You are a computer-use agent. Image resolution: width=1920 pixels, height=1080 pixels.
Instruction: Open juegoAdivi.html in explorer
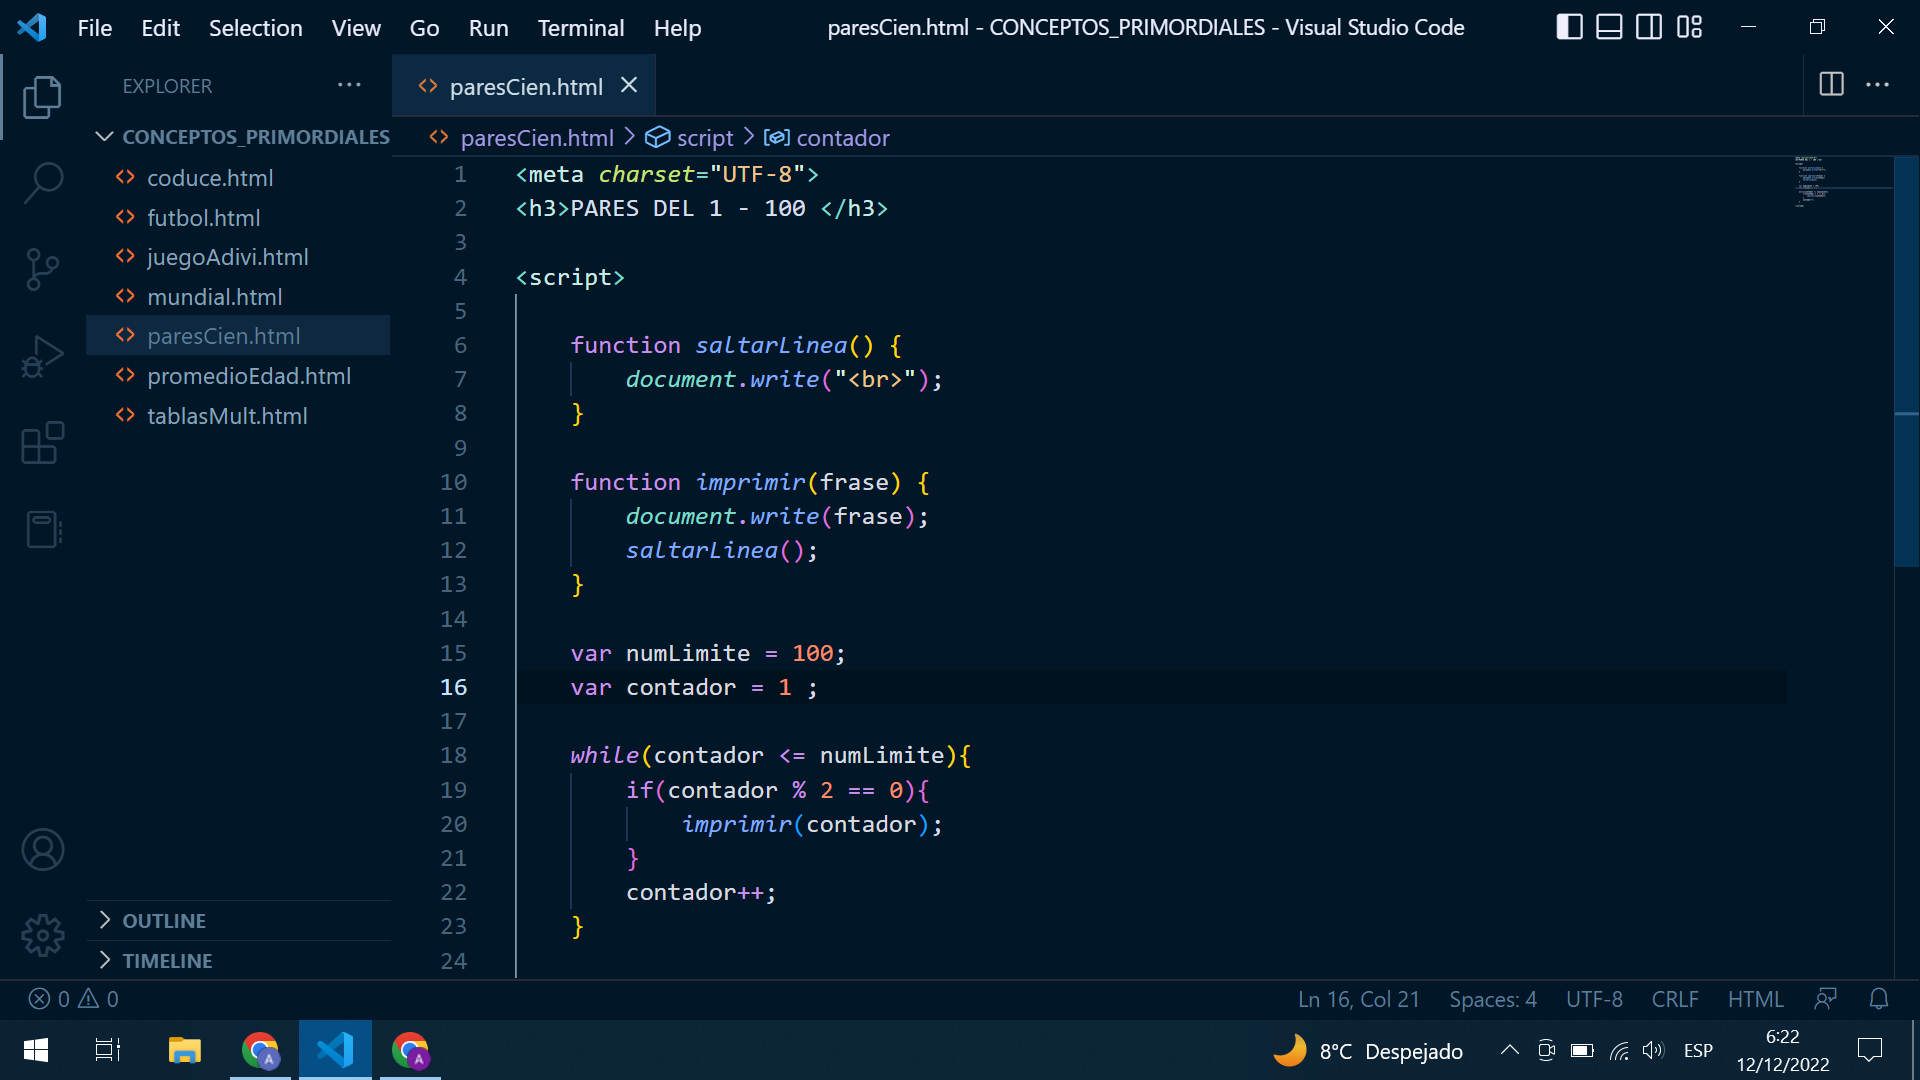click(x=238, y=257)
